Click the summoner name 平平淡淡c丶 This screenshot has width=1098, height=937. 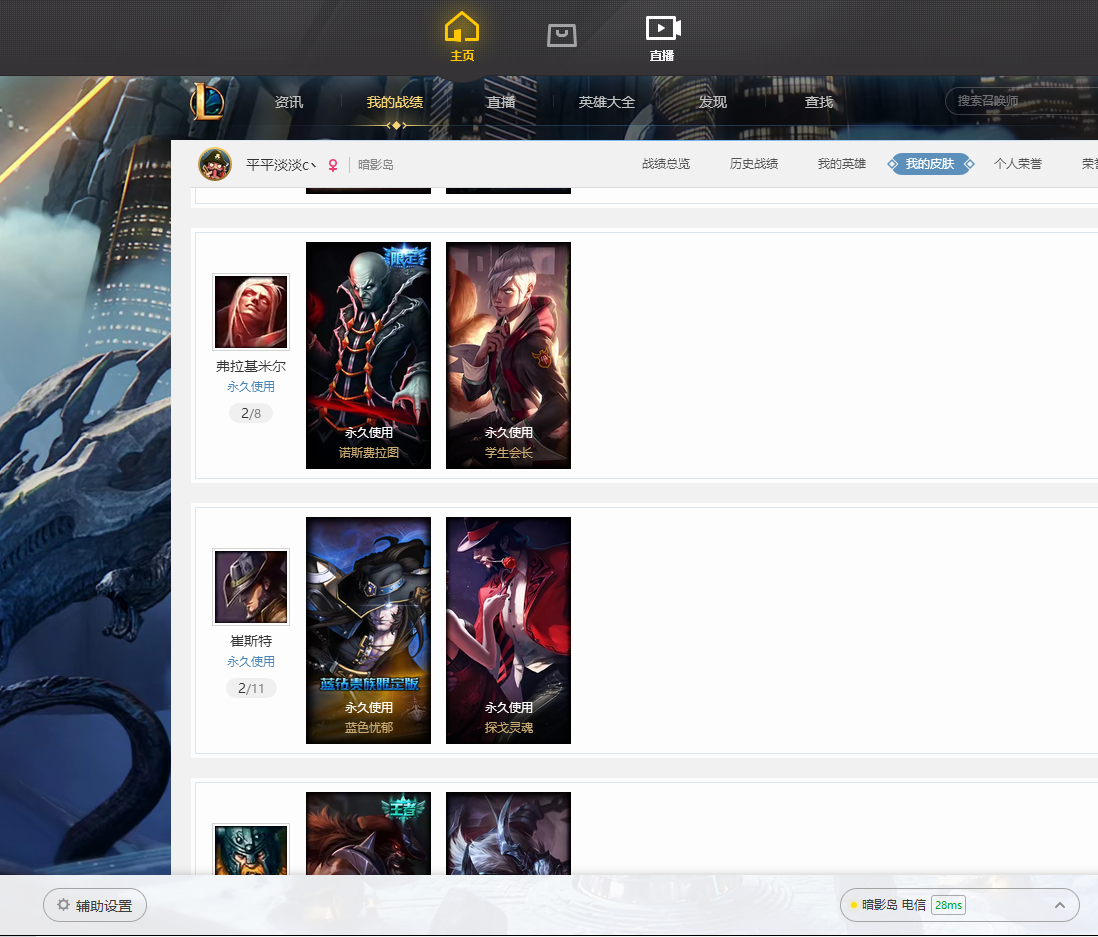pyautogui.click(x=281, y=165)
